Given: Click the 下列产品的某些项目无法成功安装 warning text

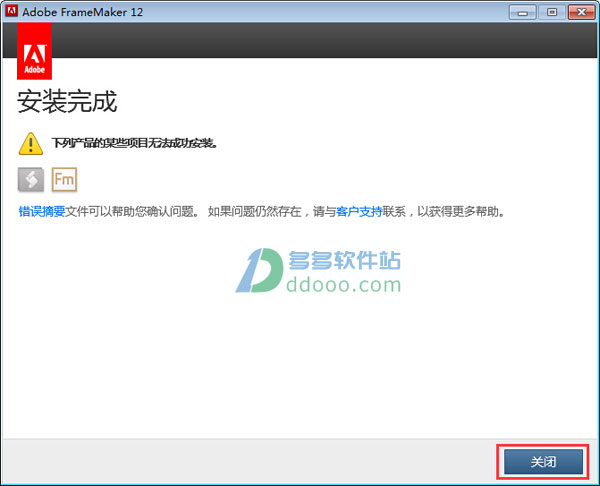Looking at the screenshot, I should tap(135, 144).
